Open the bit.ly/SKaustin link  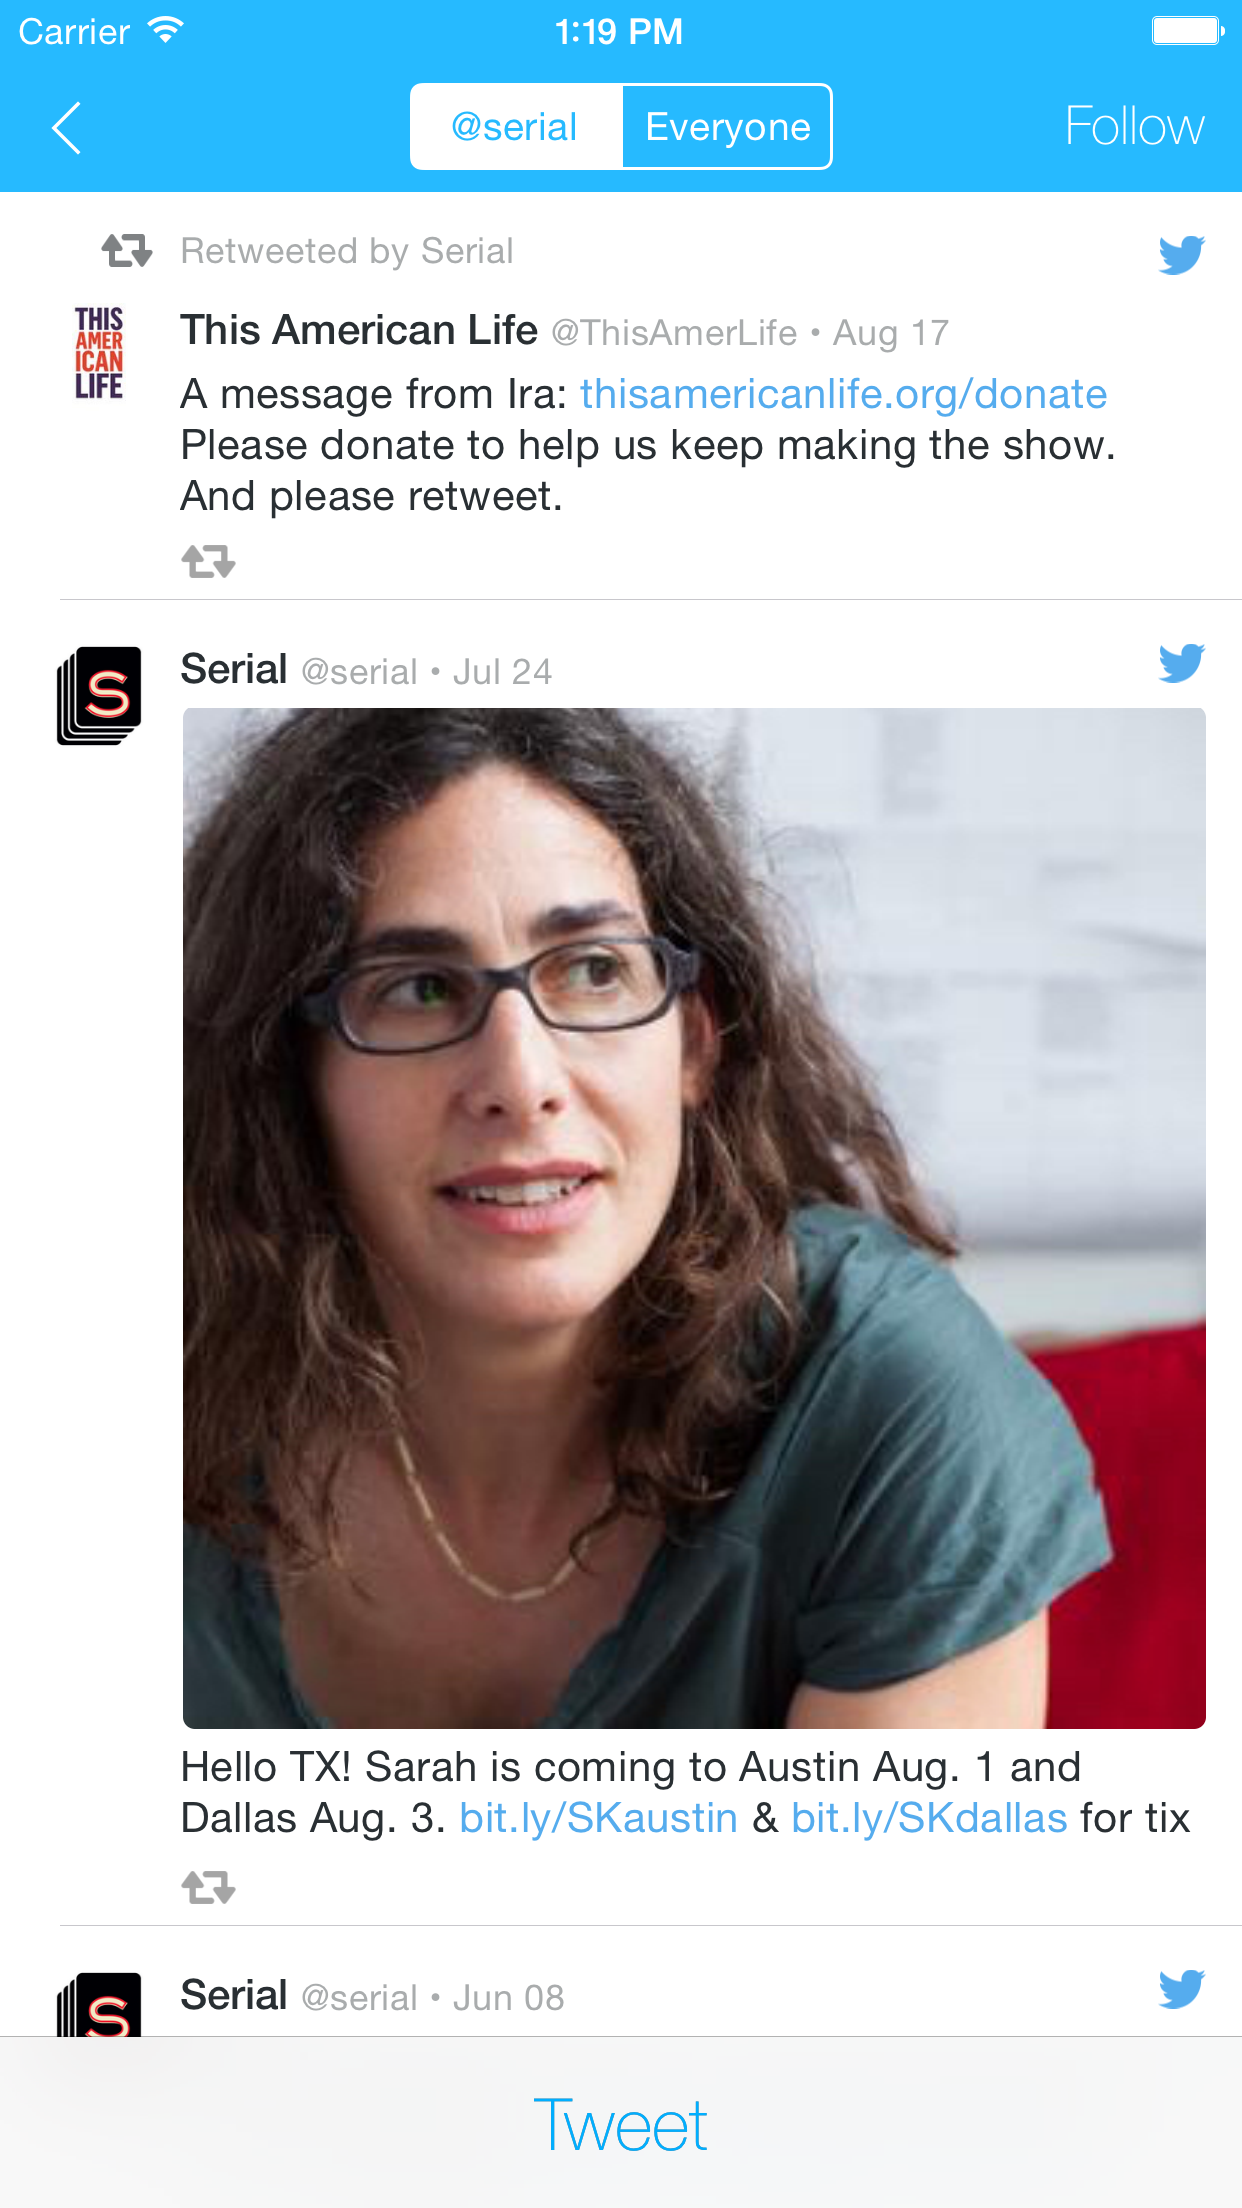tap(598, 1818)
